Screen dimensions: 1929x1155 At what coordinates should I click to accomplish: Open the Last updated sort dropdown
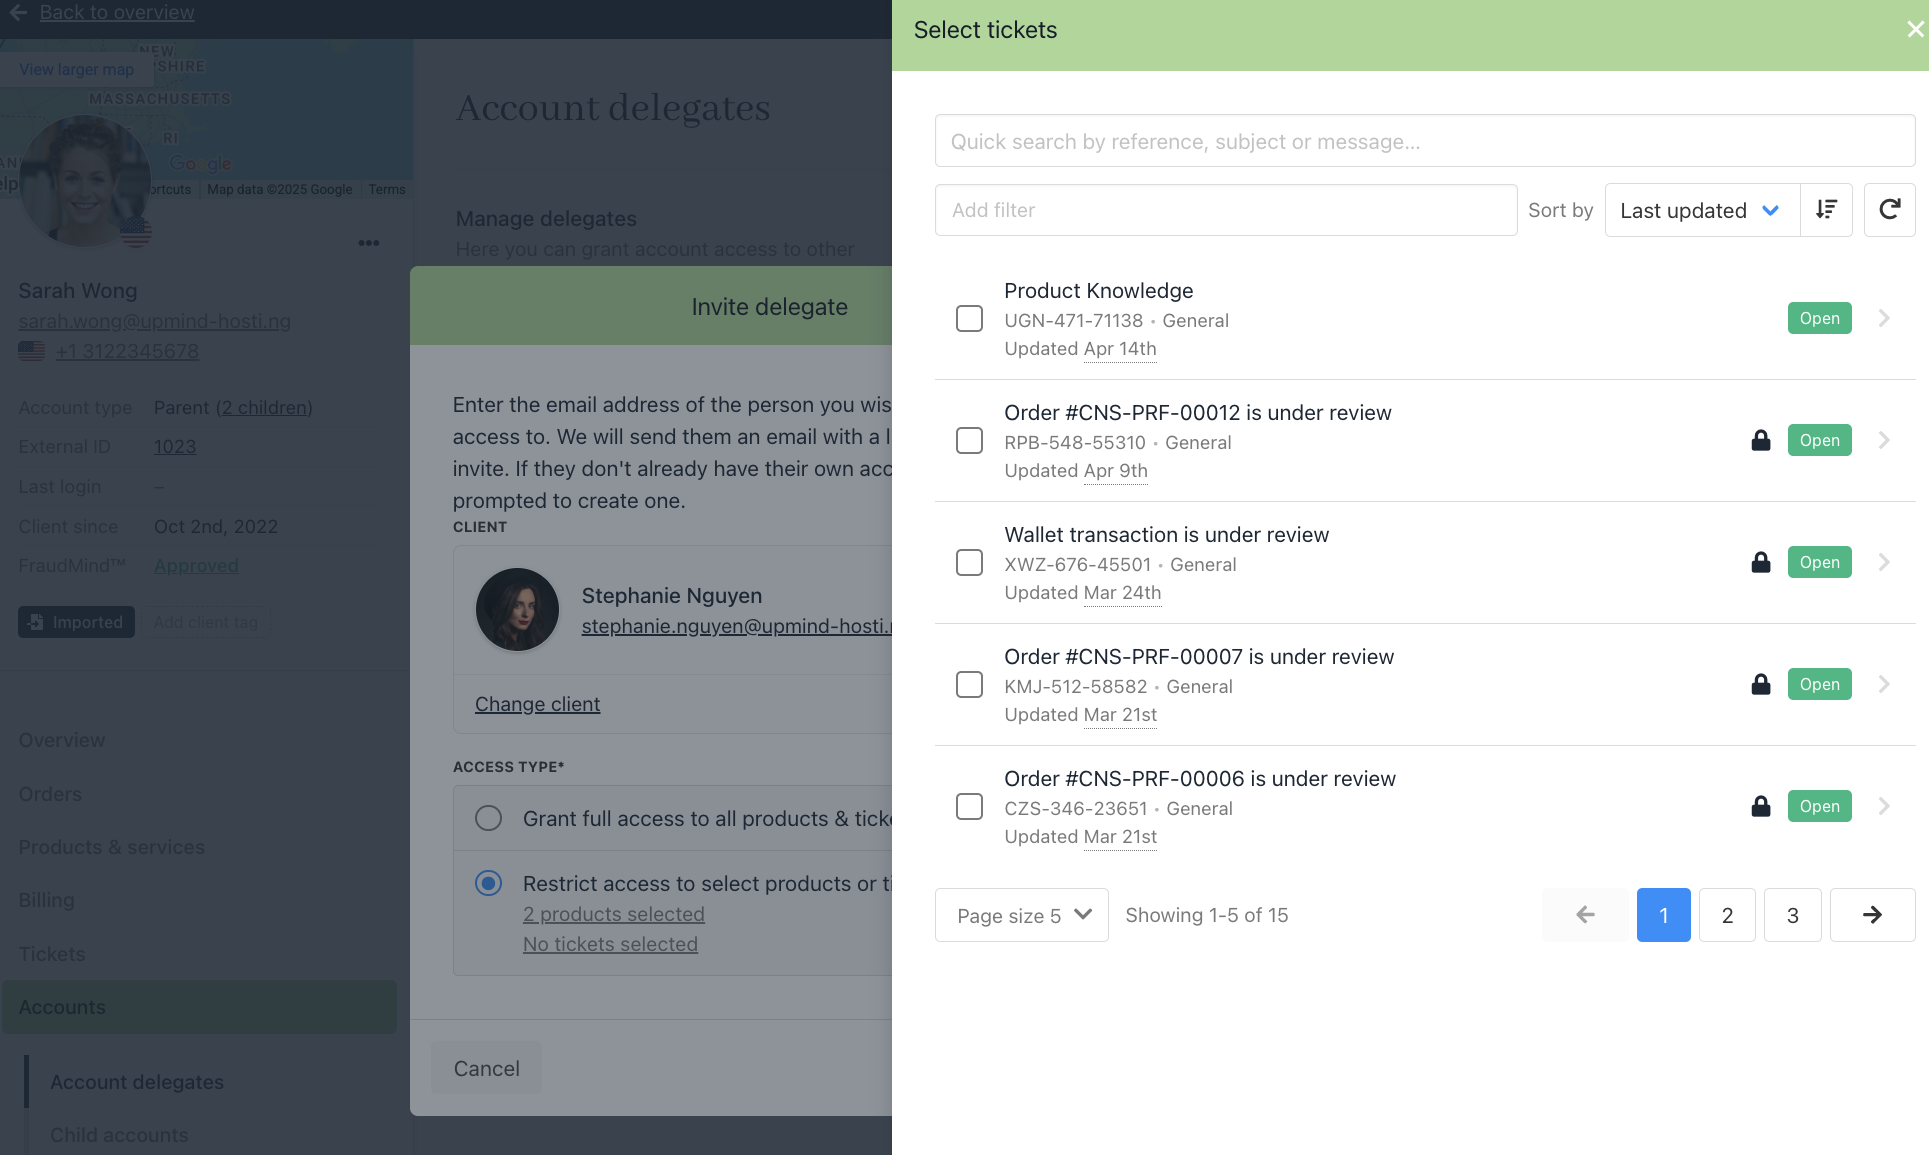tap(1700, 210)
